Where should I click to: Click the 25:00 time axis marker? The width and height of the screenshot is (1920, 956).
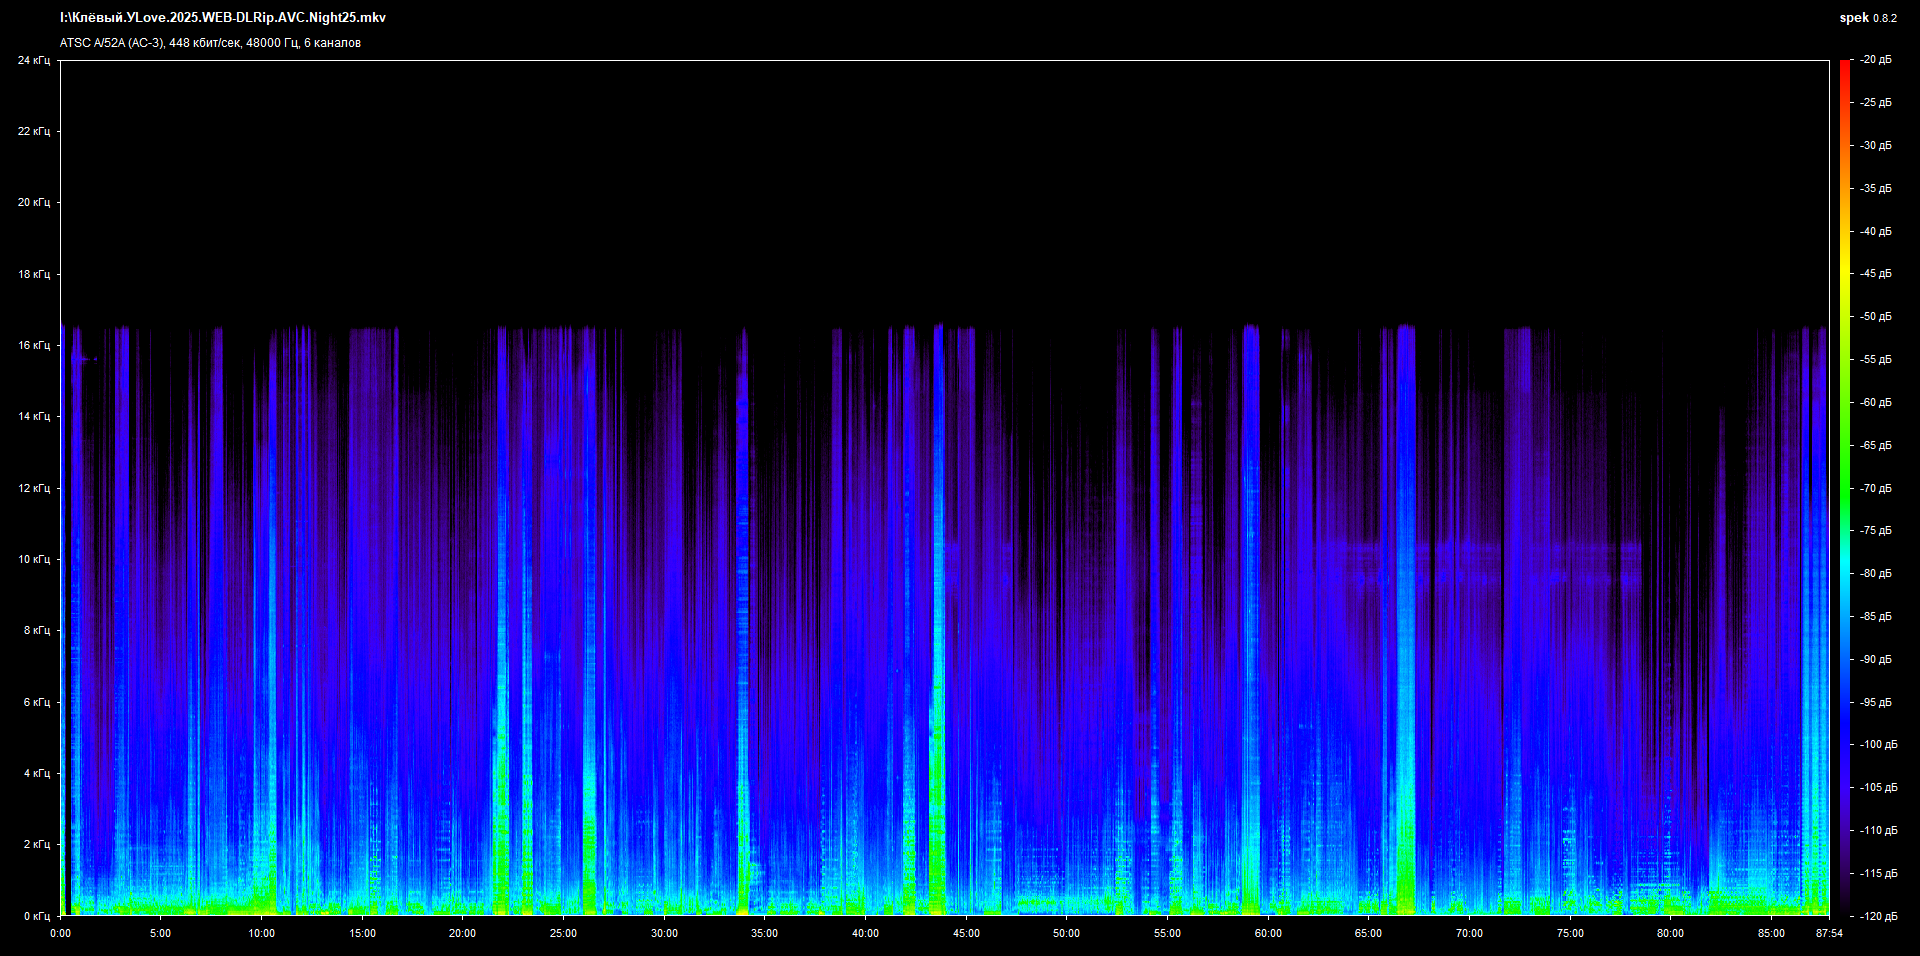pyautogui.click(x=563, y=933)
